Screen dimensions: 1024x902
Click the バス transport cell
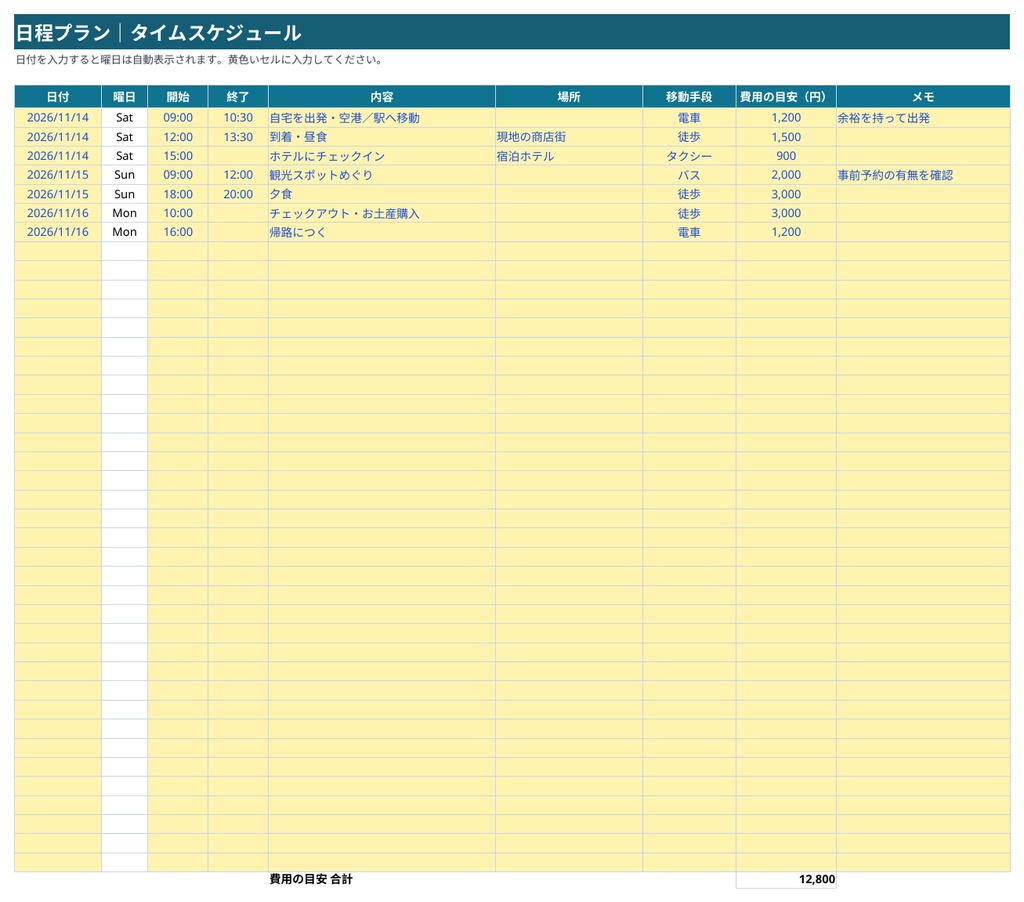(689, 175)
